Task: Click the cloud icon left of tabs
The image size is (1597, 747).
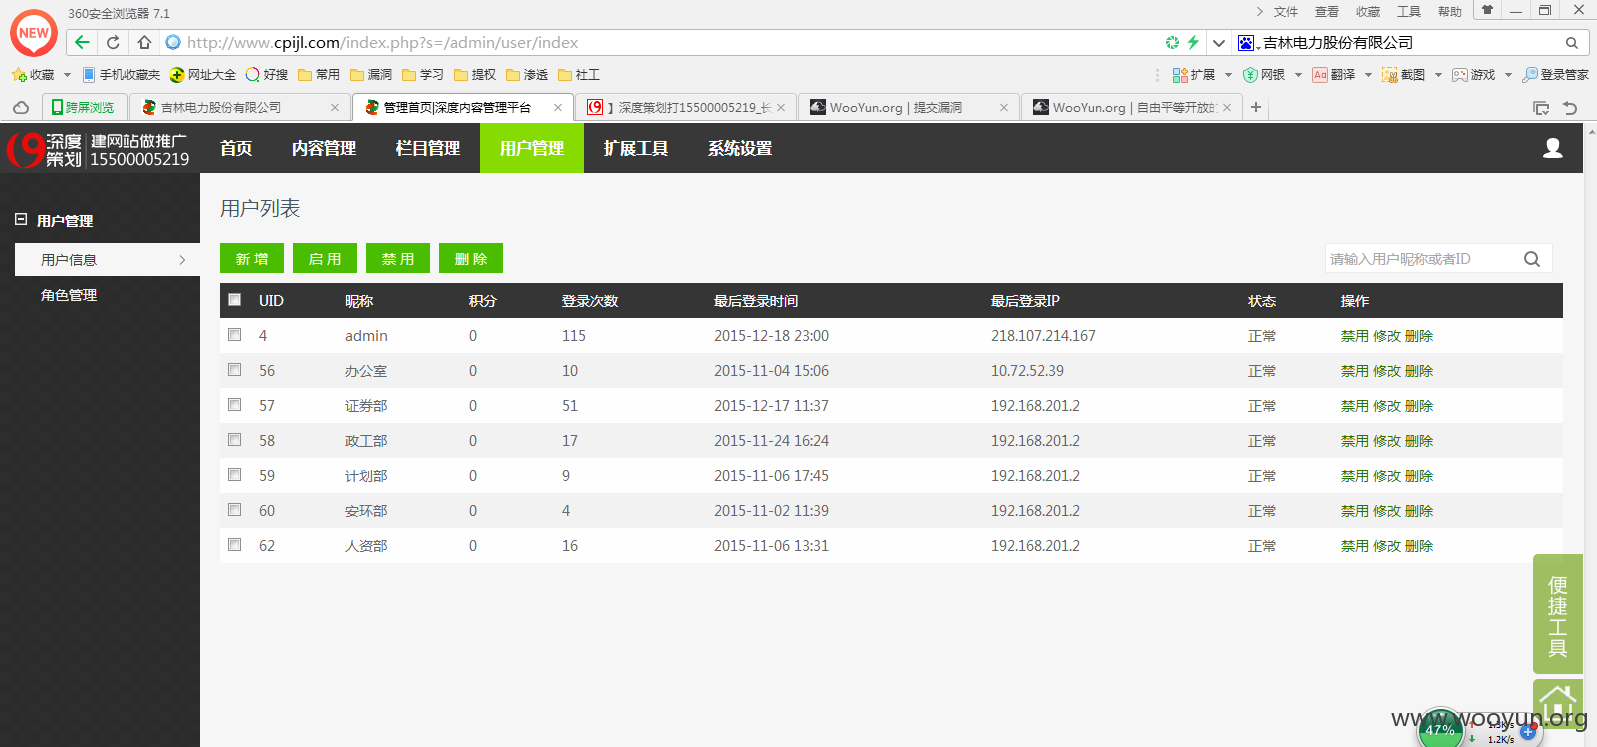Action: [x=21, y=107]
